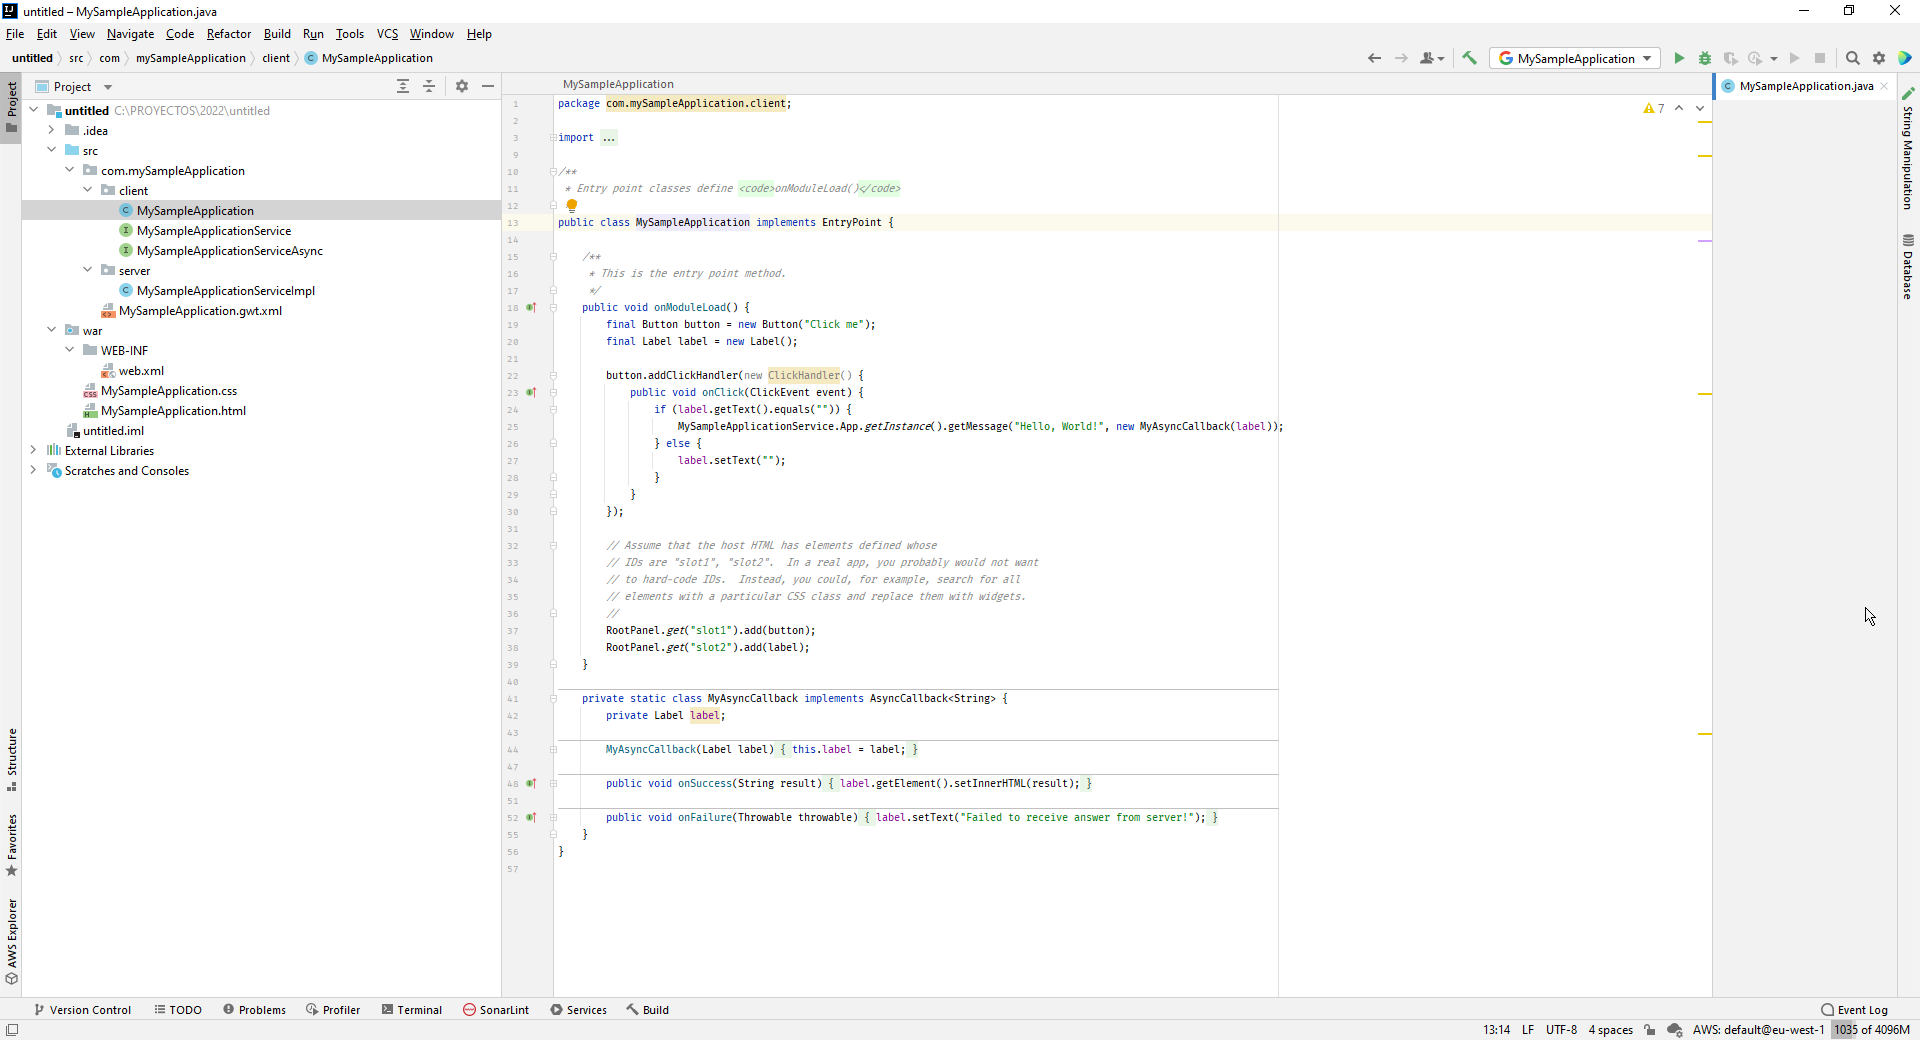Collapse the war folder
This screenshot has width=1920, height=1040.
coord(52,330)
